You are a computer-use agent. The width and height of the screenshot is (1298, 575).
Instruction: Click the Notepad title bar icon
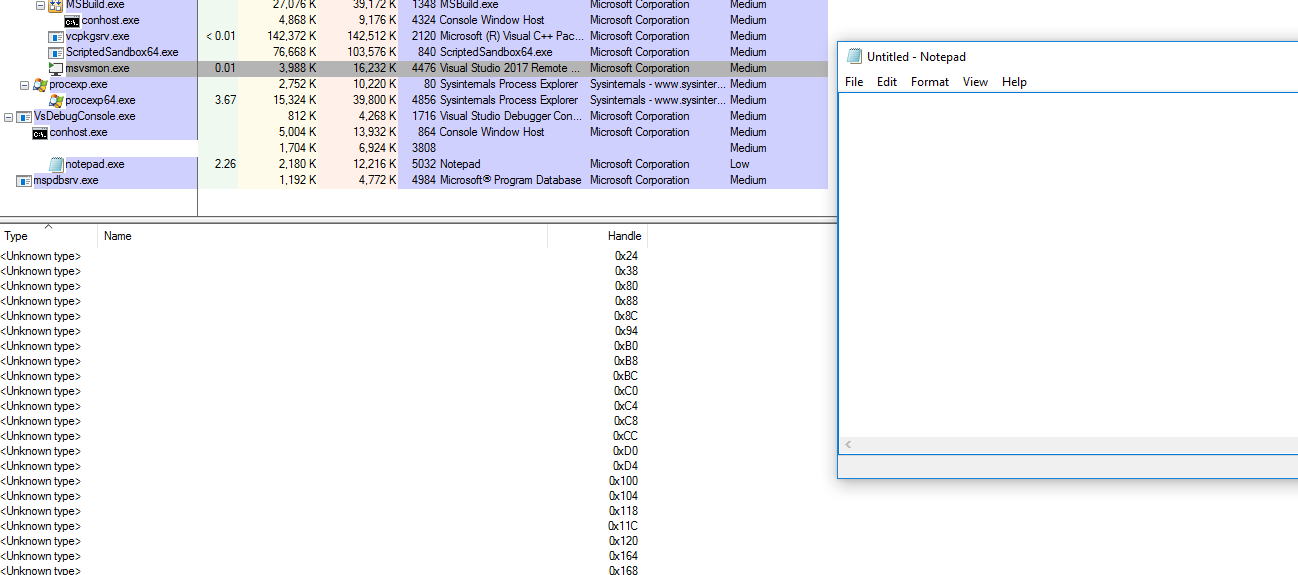[x=854, y=57]
